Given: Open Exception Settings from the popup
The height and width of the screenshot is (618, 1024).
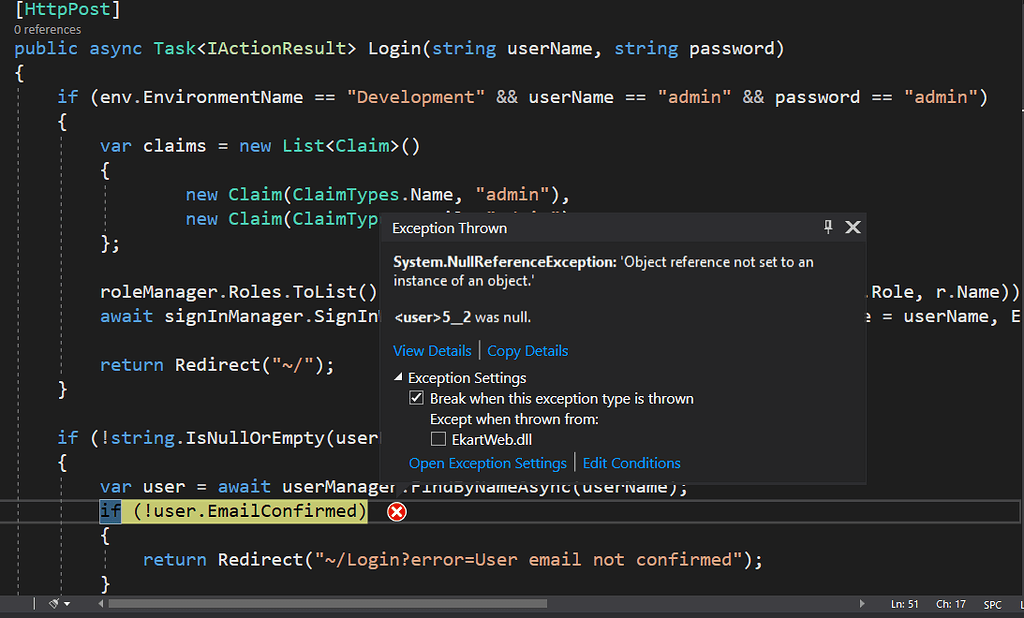Looking at the screenshot, I should pyautogui.click(x=487, y=463).
